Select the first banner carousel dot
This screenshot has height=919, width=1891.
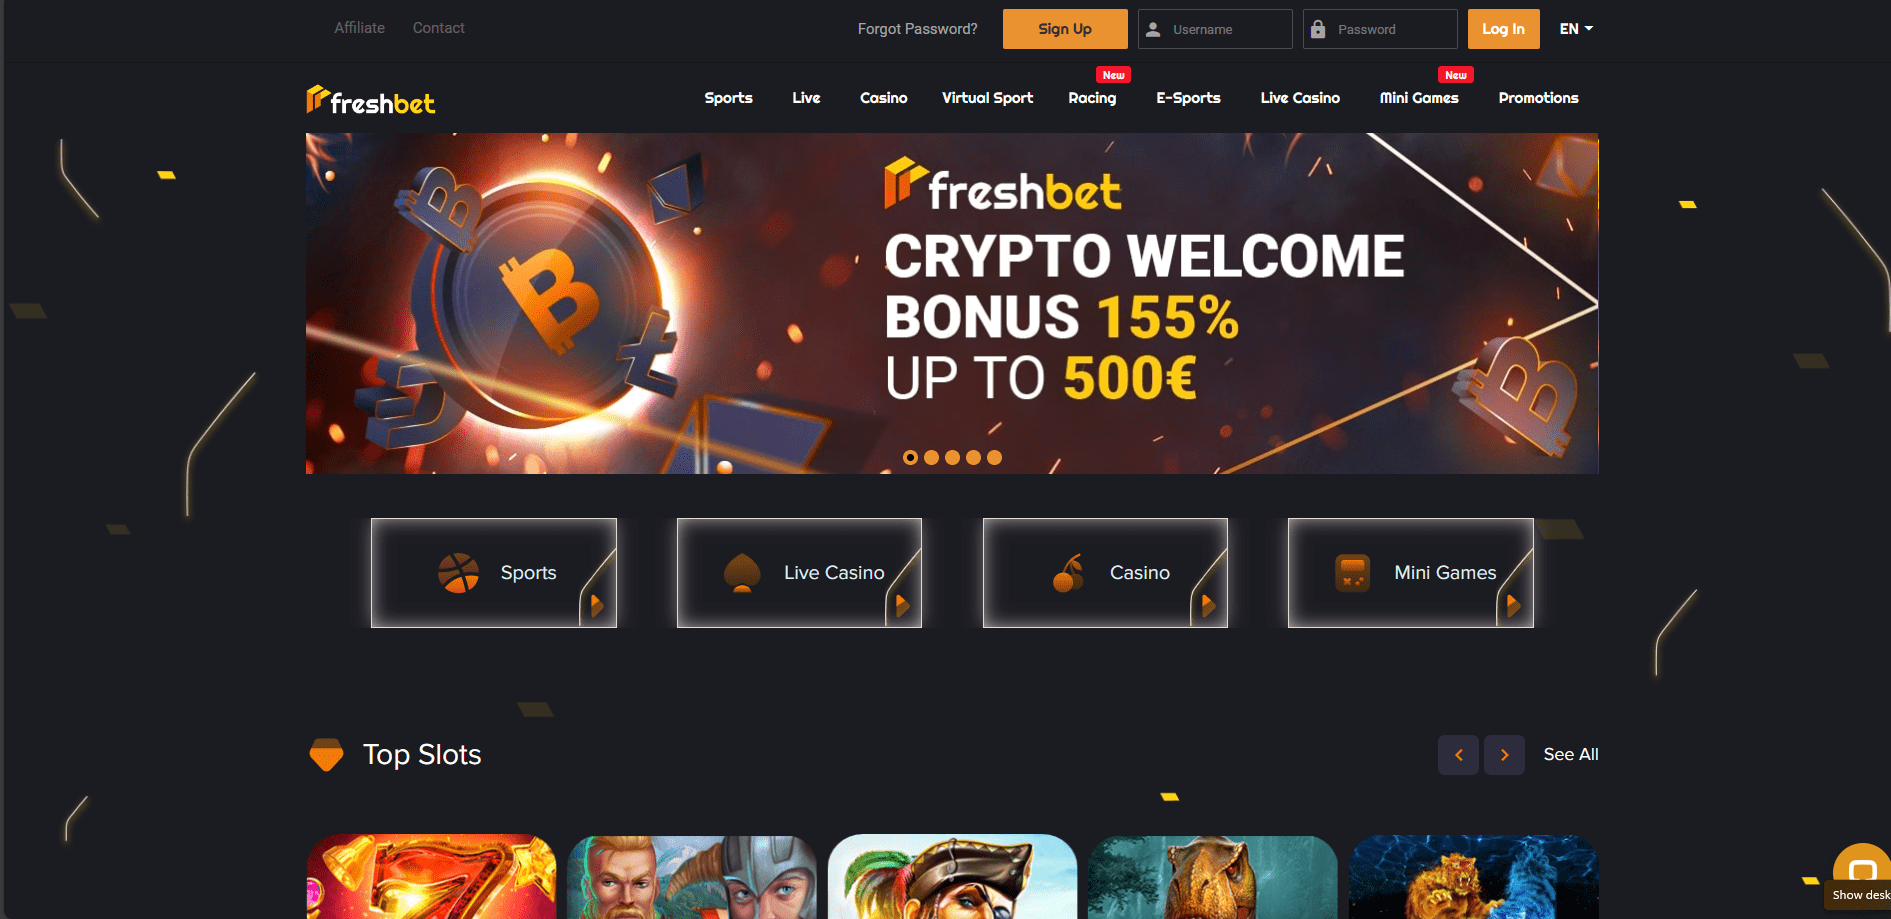point(910,457)
